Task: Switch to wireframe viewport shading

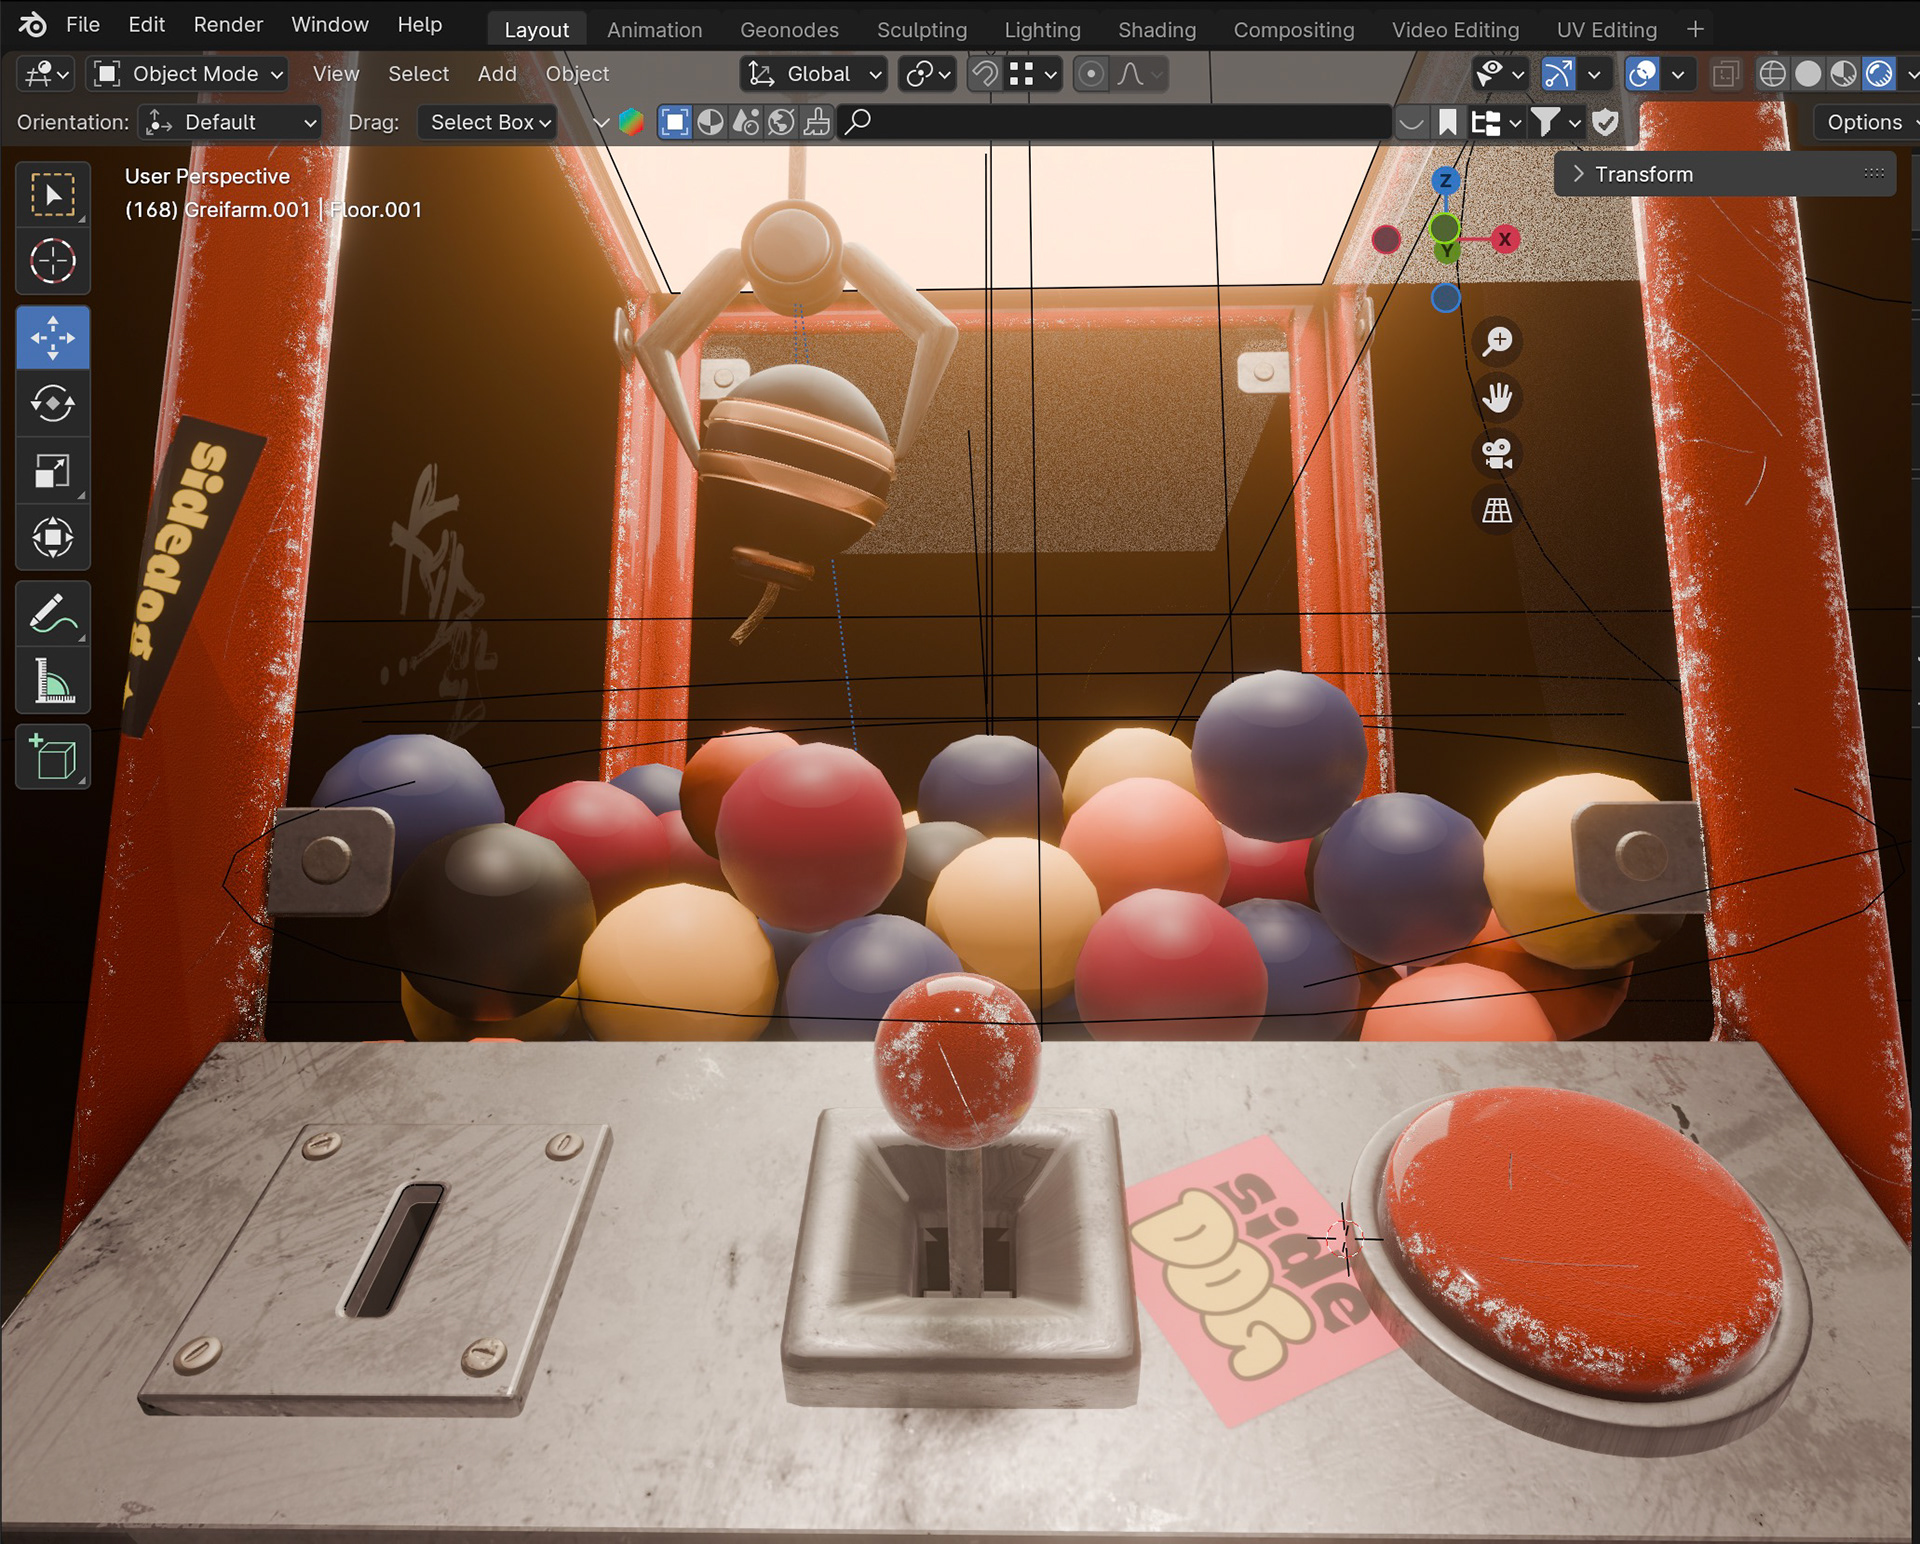Action: (1772, 74)
